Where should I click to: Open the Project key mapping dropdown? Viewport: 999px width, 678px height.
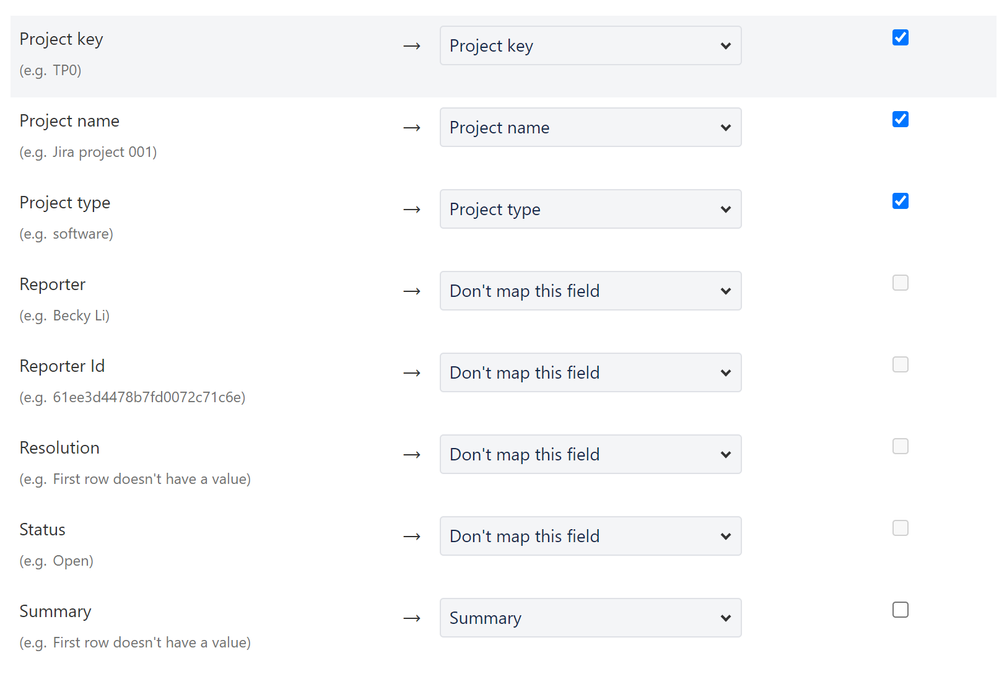click(x=590, y=46)
